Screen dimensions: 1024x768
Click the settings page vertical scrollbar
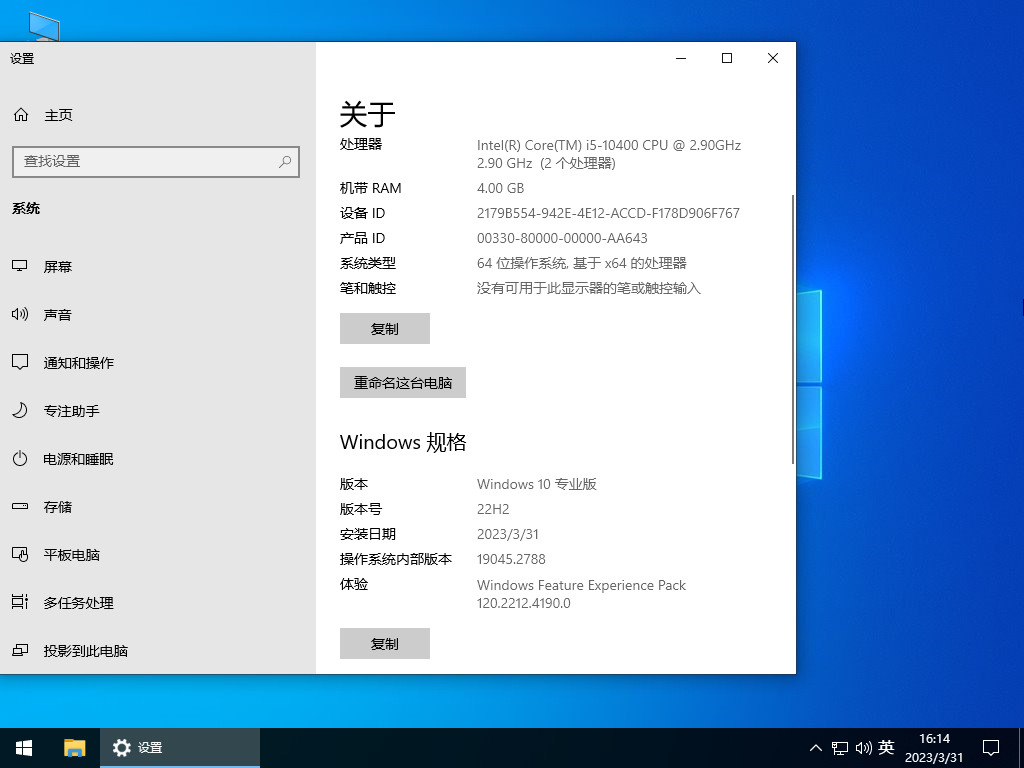pos(792,330)
